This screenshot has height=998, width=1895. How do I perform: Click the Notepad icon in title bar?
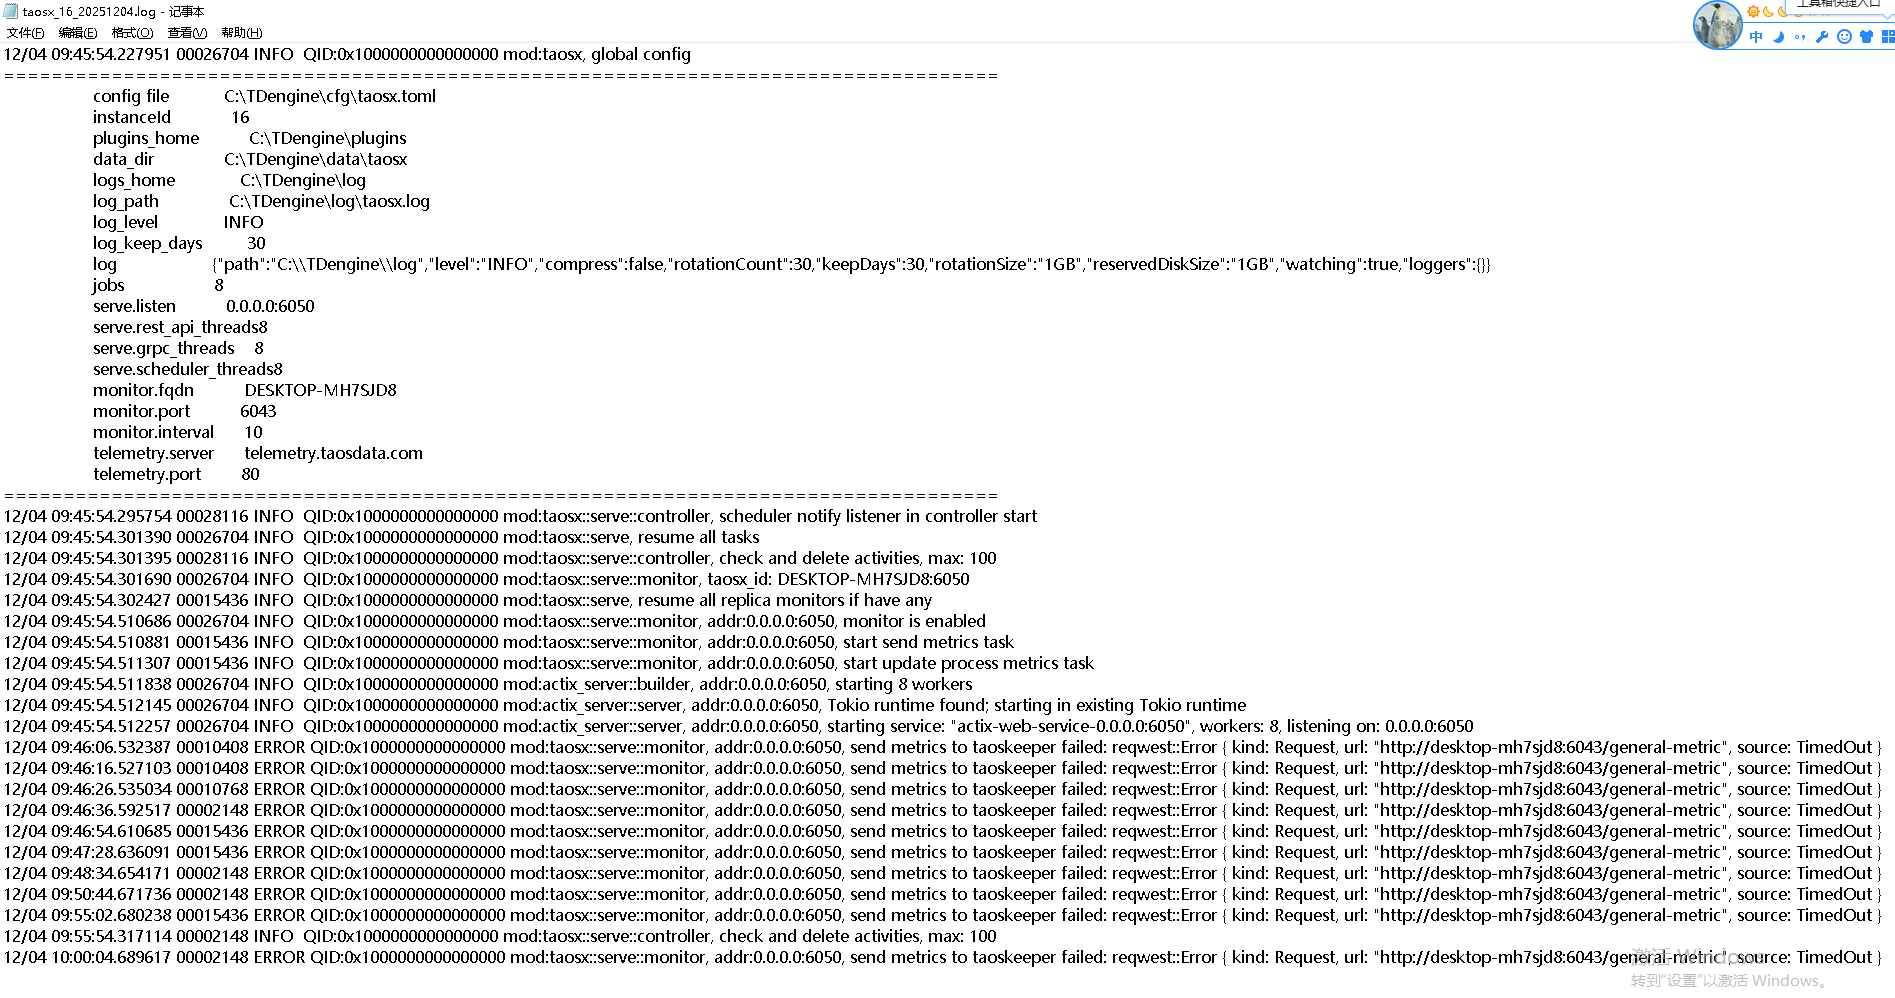11,12
